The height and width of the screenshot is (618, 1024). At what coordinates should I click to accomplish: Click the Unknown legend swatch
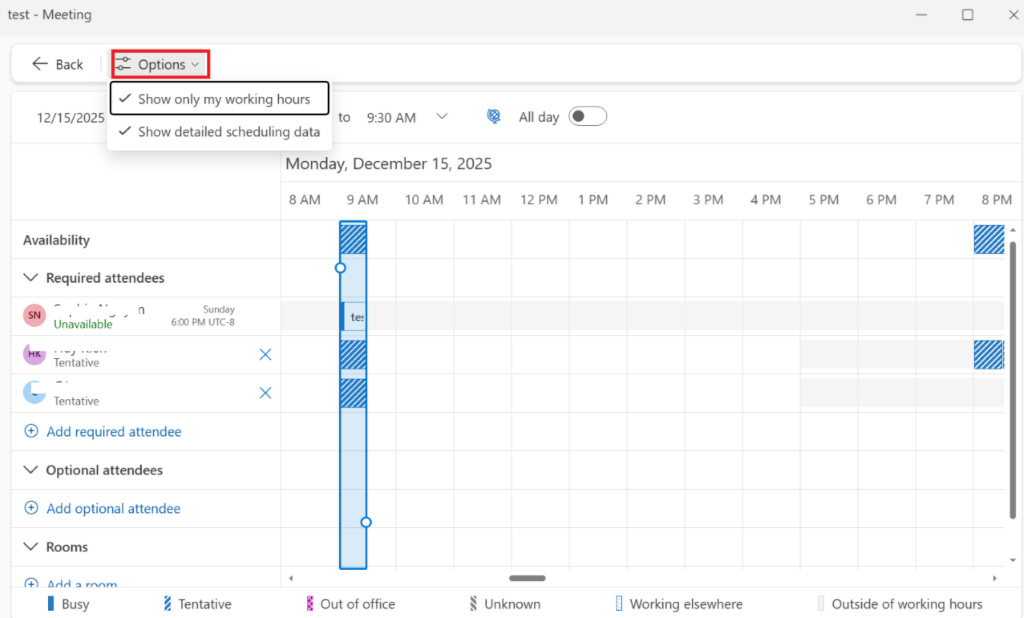473,604
